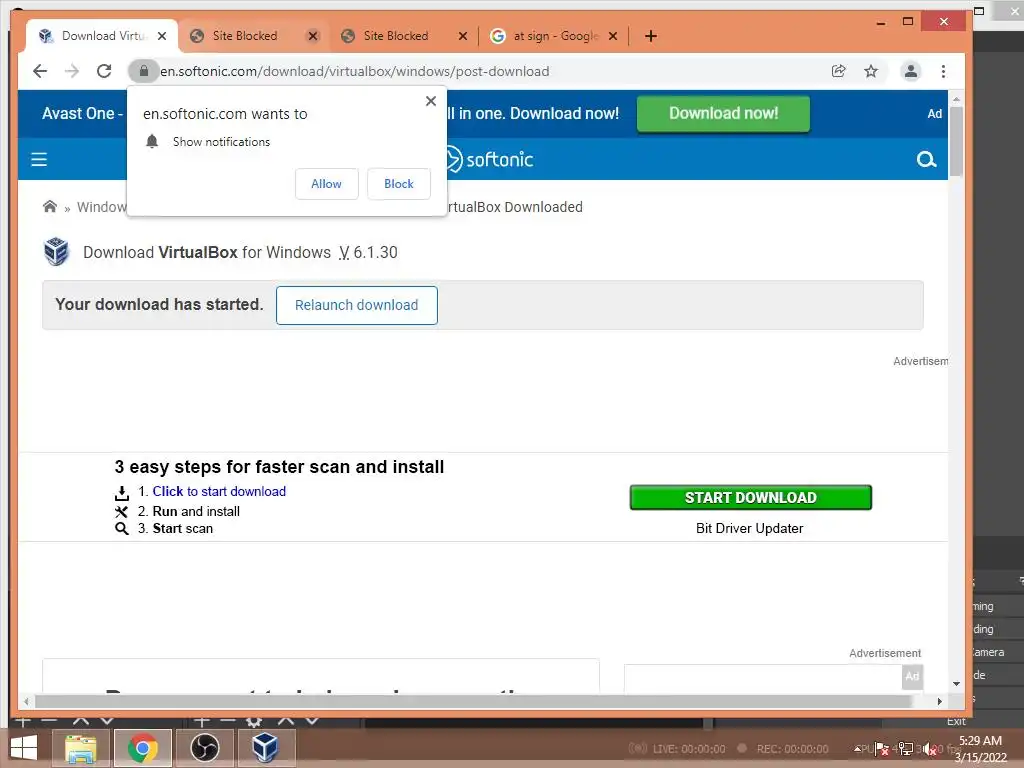Click Download now! Avast button
Viewport: 1024px width, 768px height.
click(x=724, y=114)
